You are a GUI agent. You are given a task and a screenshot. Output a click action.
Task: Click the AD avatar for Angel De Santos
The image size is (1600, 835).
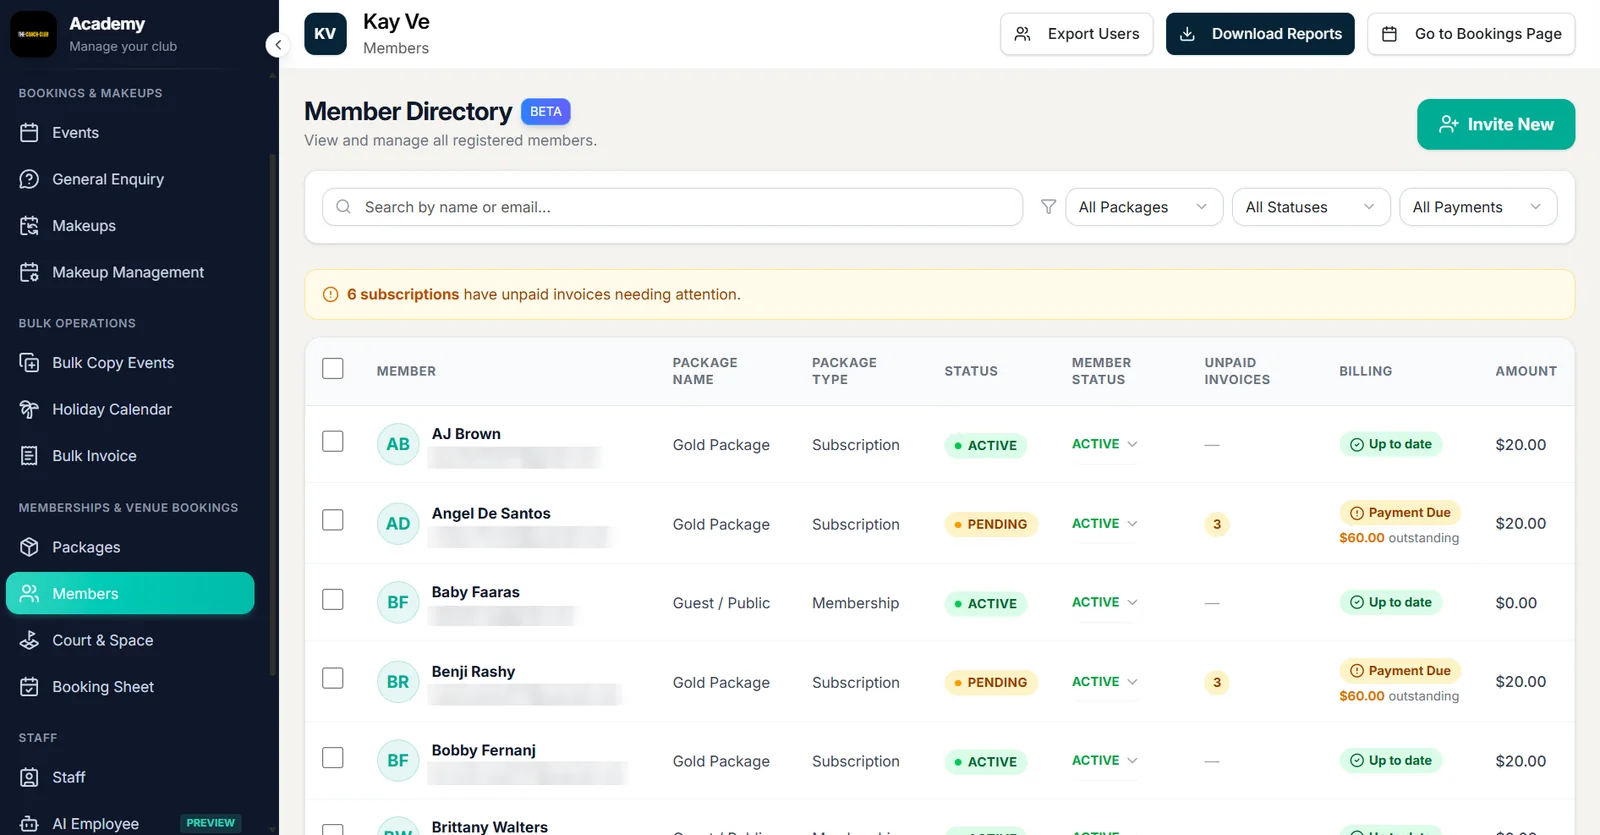click(398, 524)
